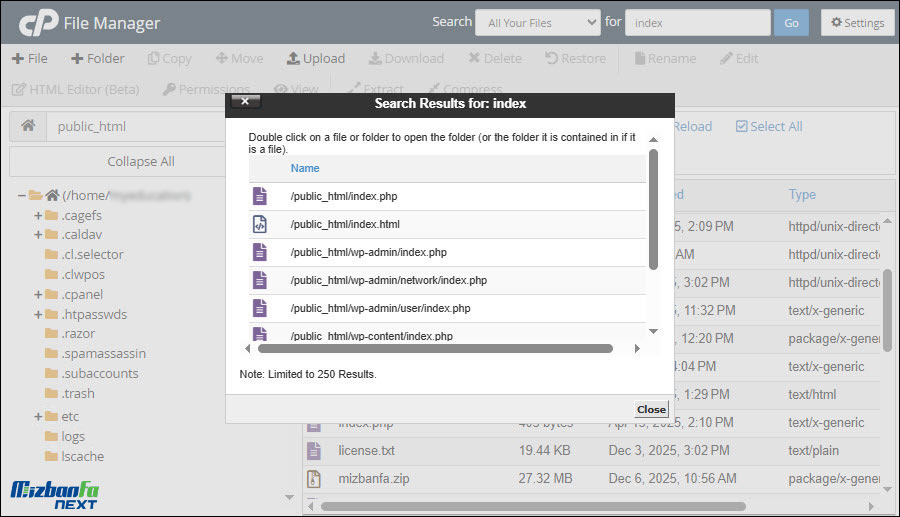Click the Upload toolbar icon
The width and height of the screenshot is (900, 517).
(x=293, y=58)
